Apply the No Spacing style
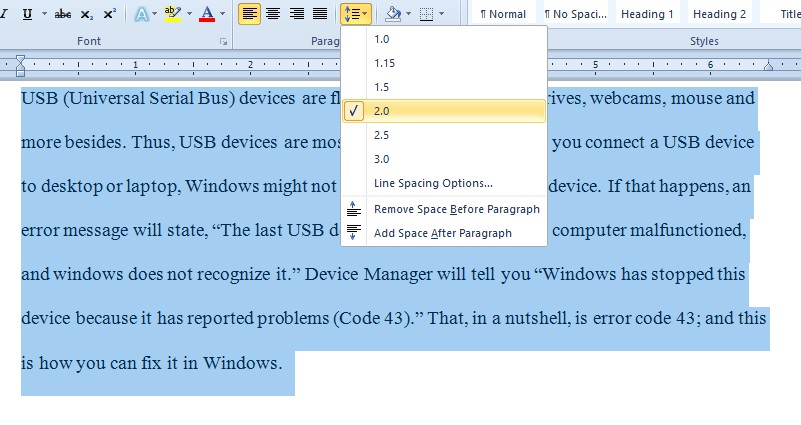801x425 pixels. [576, 14]
